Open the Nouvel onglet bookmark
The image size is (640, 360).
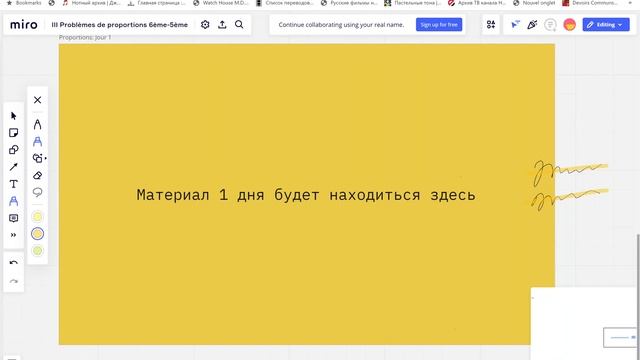534,3
